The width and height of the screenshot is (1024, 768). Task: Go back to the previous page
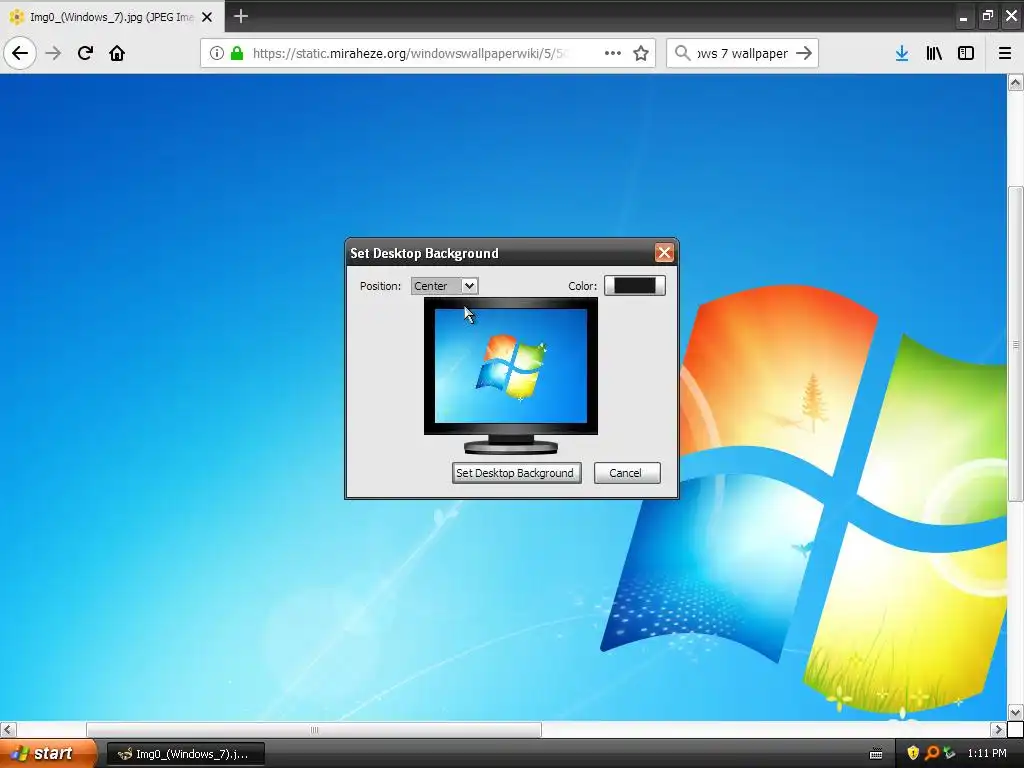click(20, 53)
